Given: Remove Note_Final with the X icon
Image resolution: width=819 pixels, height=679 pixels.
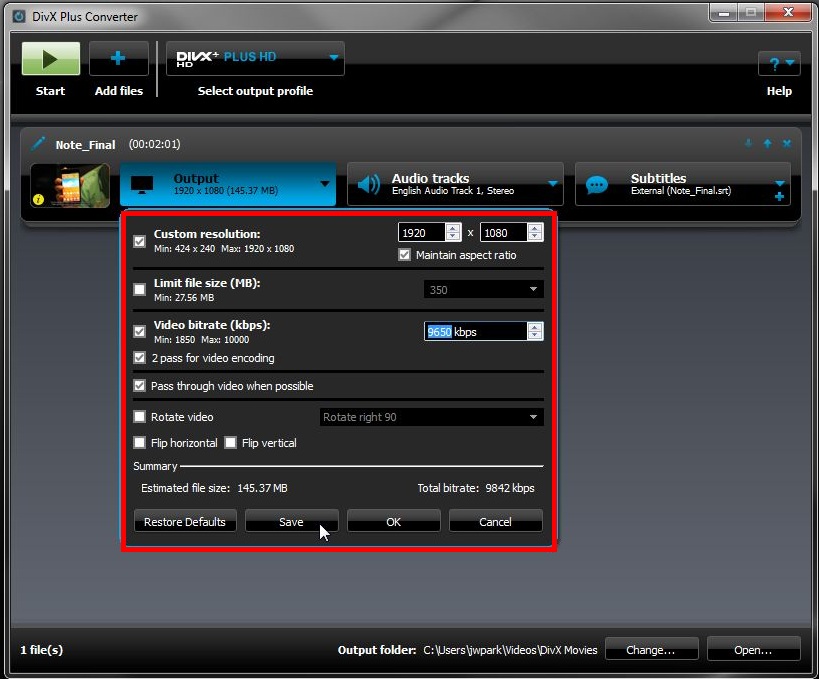Looking at the screenshot, I should pos(787,144).
